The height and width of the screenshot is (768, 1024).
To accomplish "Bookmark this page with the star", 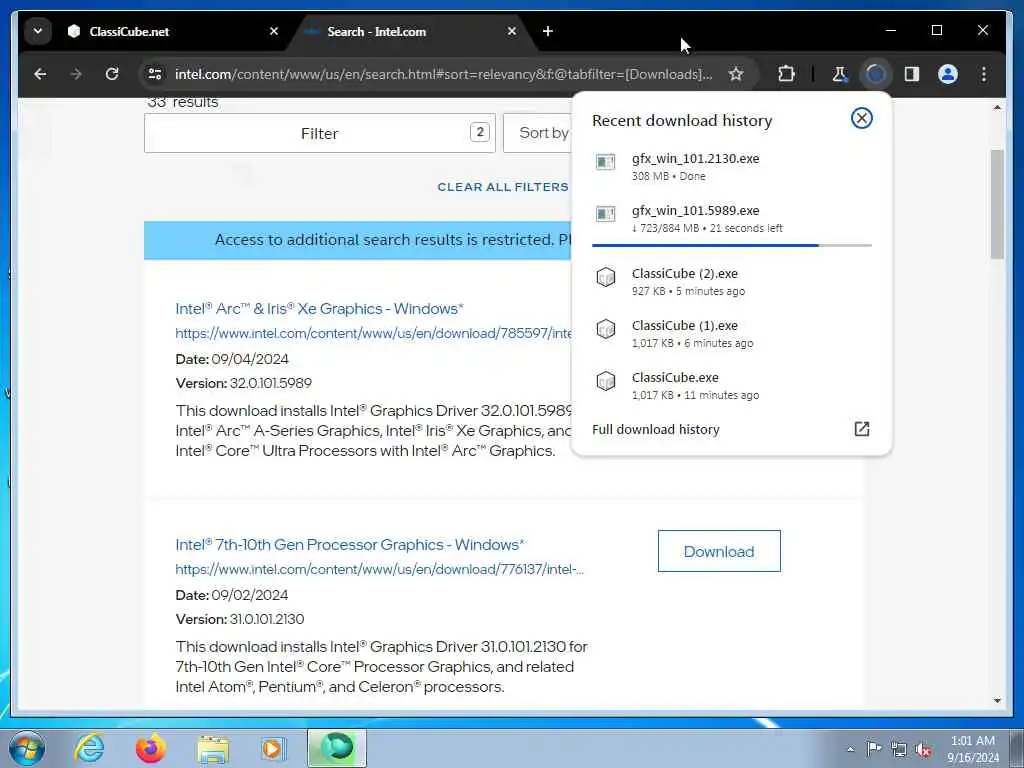I will point(736,74).
